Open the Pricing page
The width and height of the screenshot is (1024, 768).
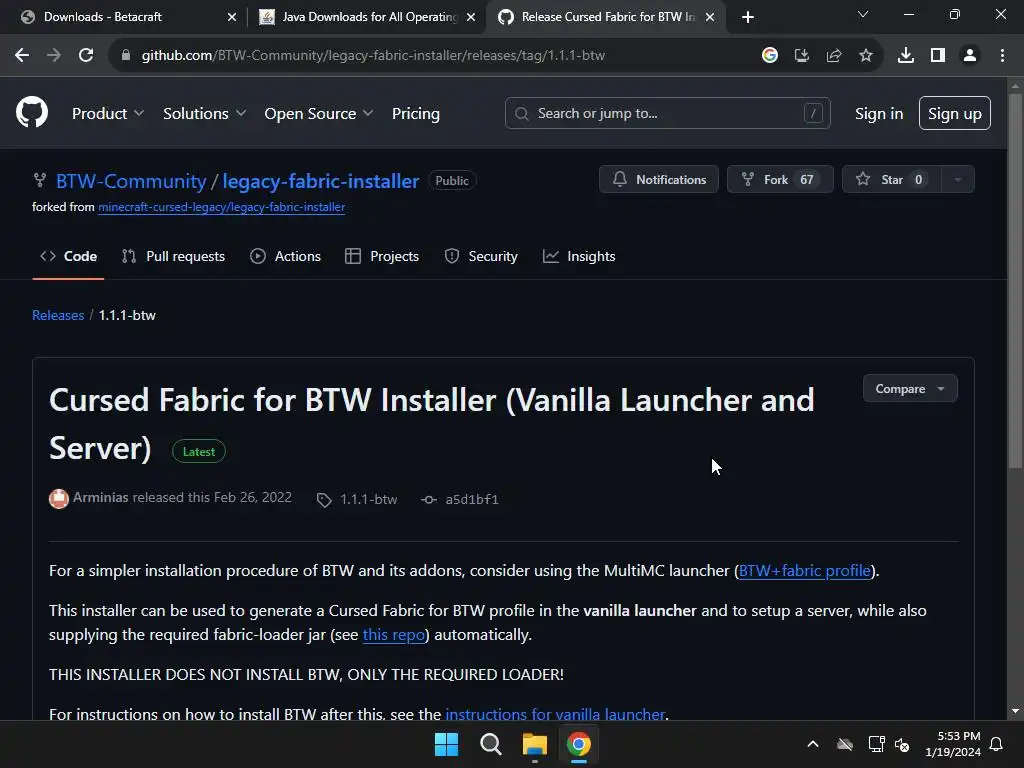coord(416,114)
